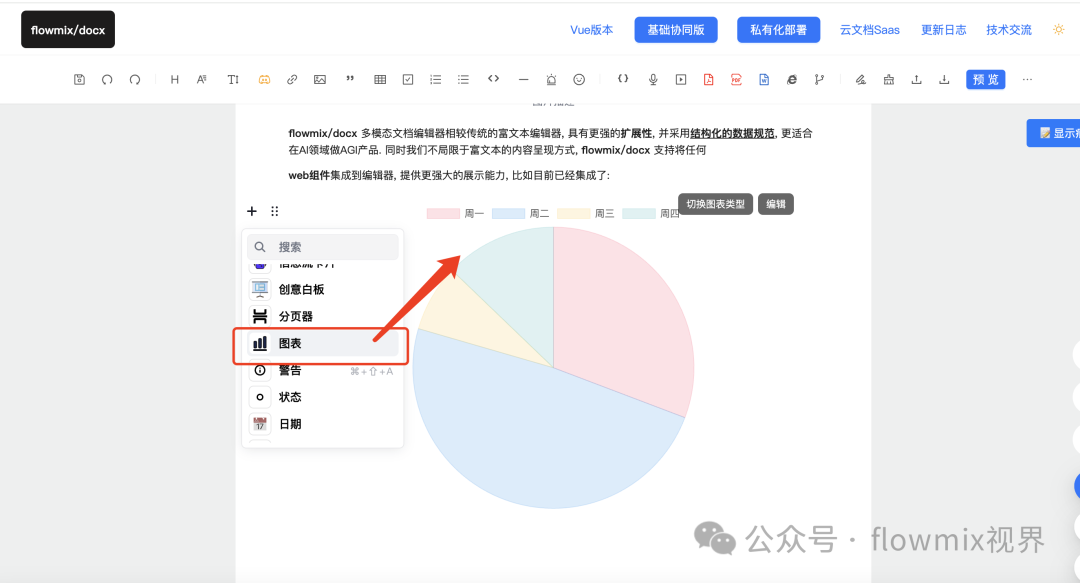Click the 基础协同版 button

pyautogui.click(x=676, y=30)
